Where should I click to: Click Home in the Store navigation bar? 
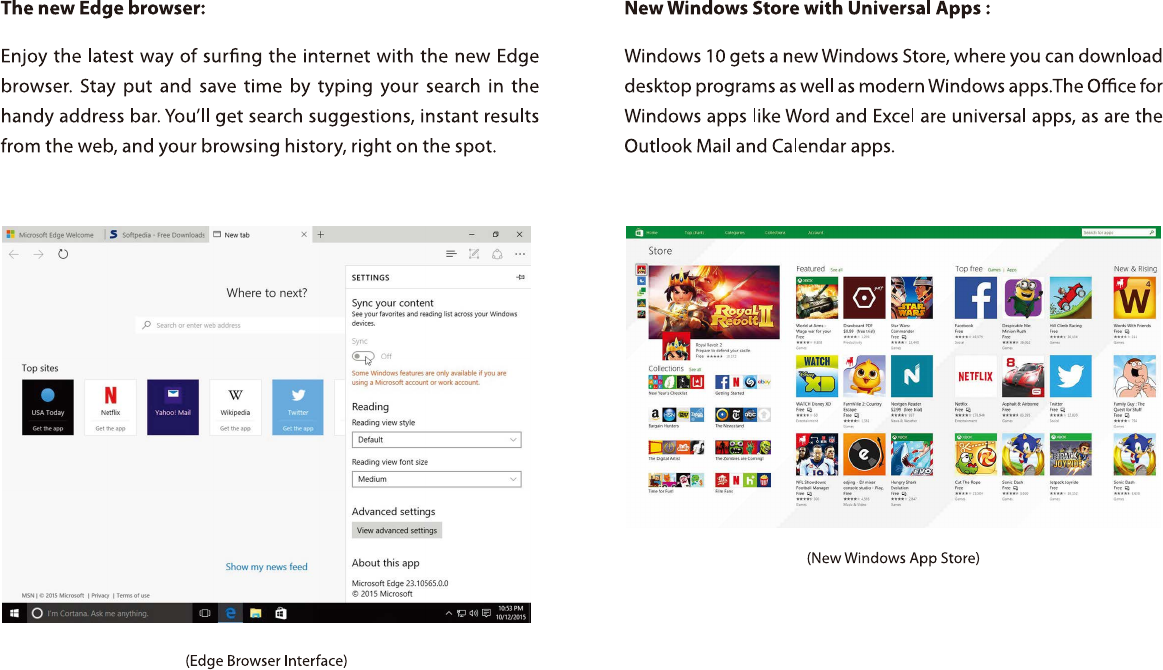point(652,233)
